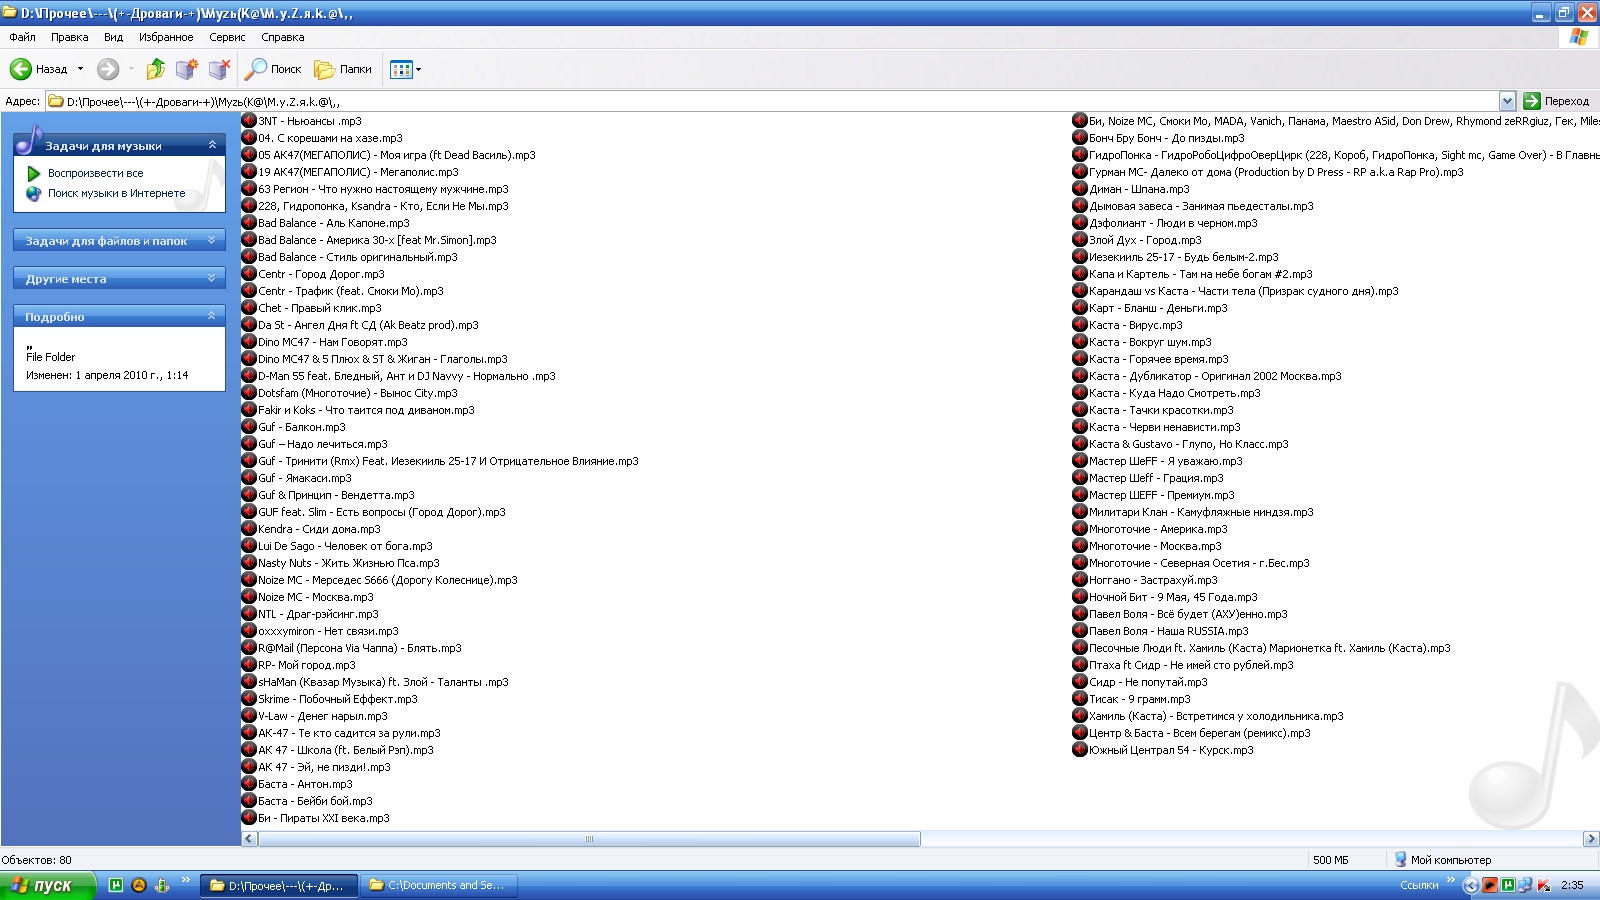The width and height of the screenshot is (1600, 900).
Task: Select file 'oxxxymiron - Нет связи.mp3'
Action: [x=321, y=631]
